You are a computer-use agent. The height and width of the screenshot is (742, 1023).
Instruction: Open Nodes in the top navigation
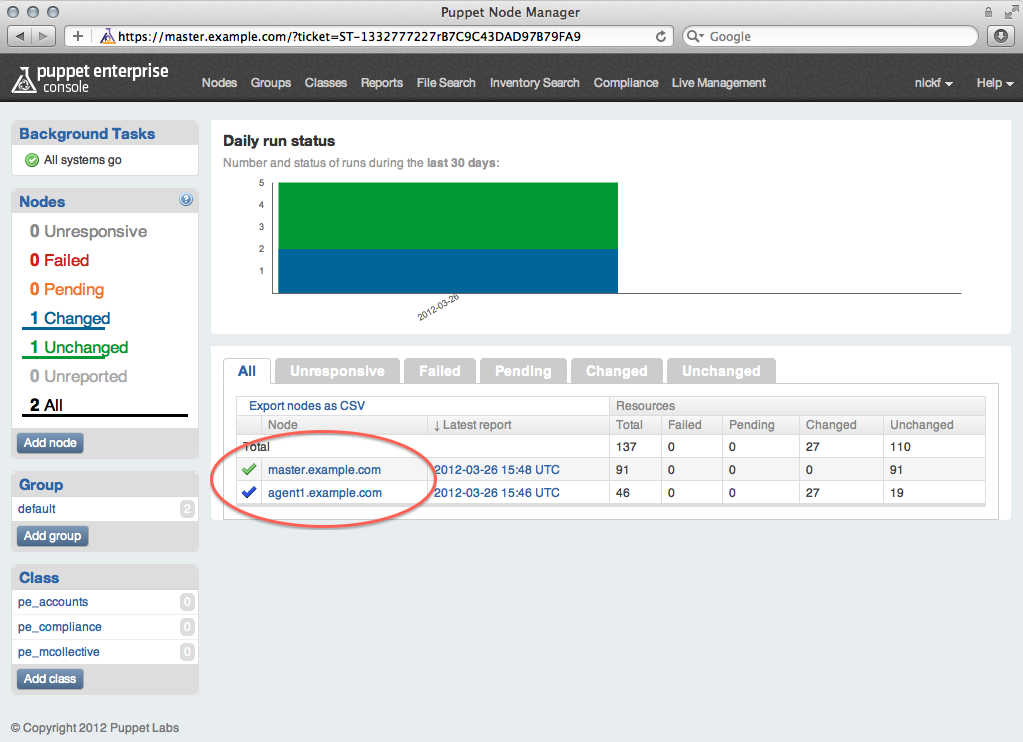[x=219, y=83]
